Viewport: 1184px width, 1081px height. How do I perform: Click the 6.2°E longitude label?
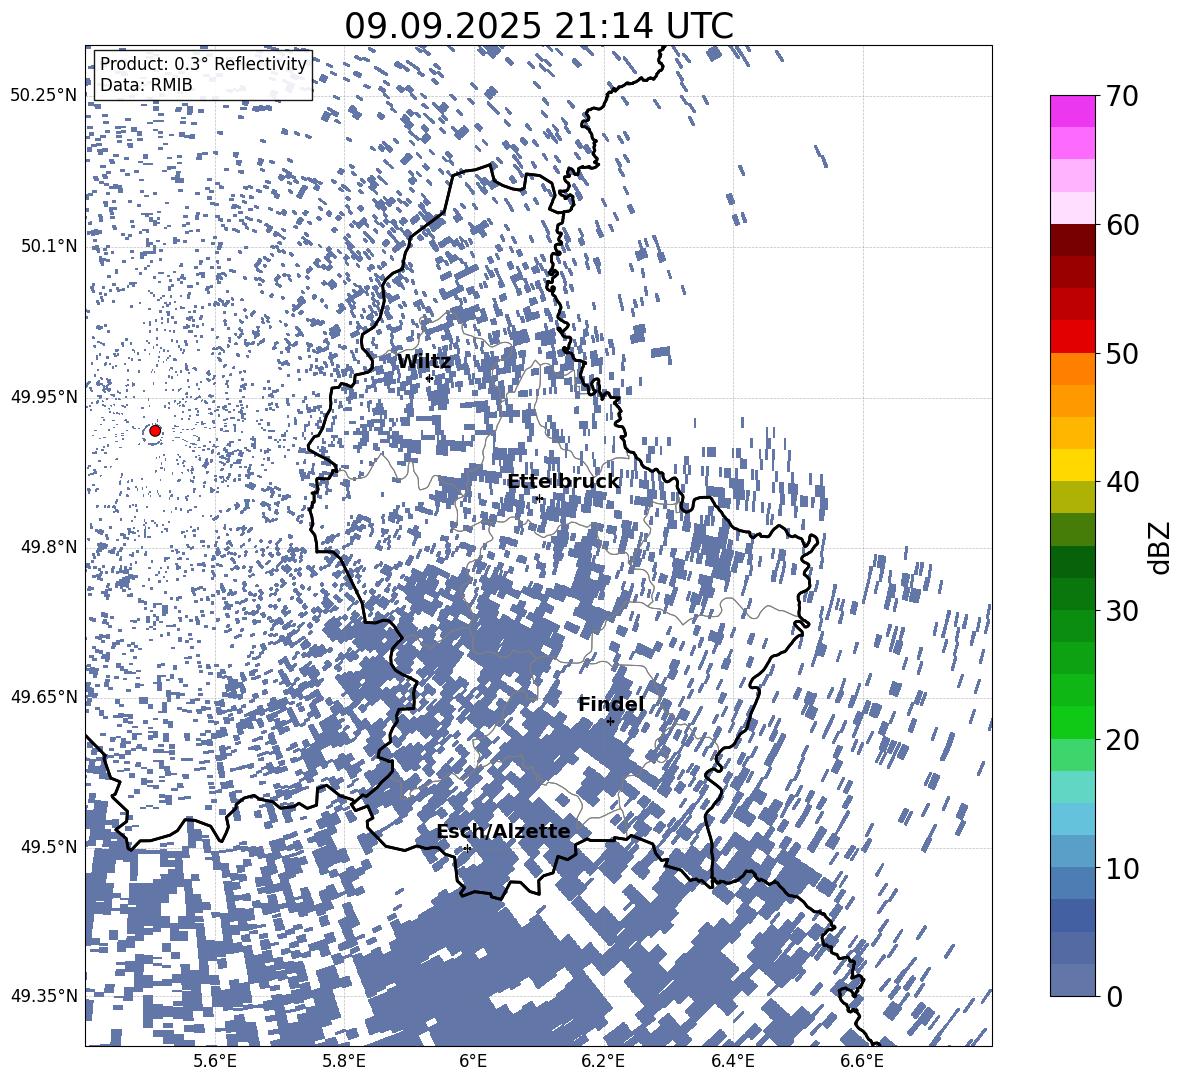603,1061
